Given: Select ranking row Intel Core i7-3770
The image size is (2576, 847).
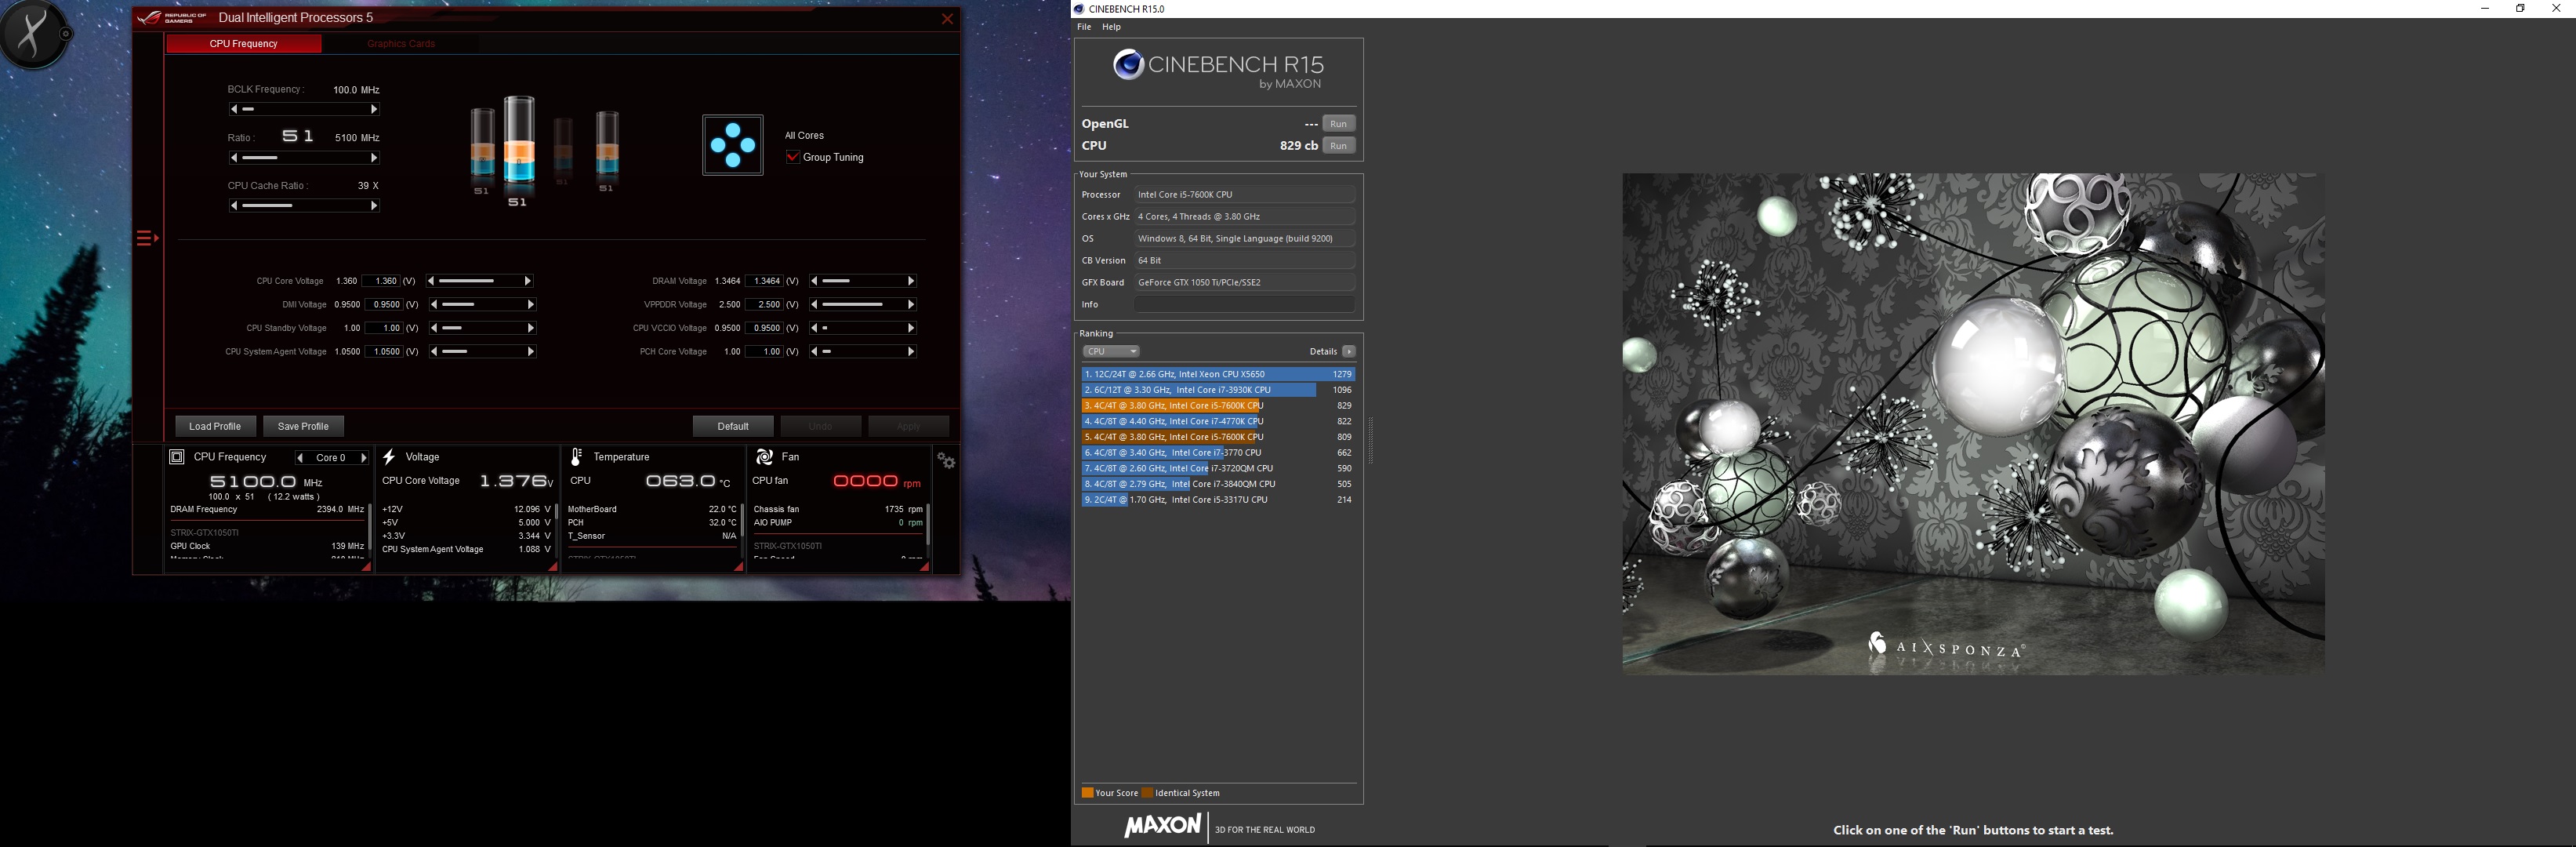Looking at the screenshot, I should click(x=1218, y=452).
